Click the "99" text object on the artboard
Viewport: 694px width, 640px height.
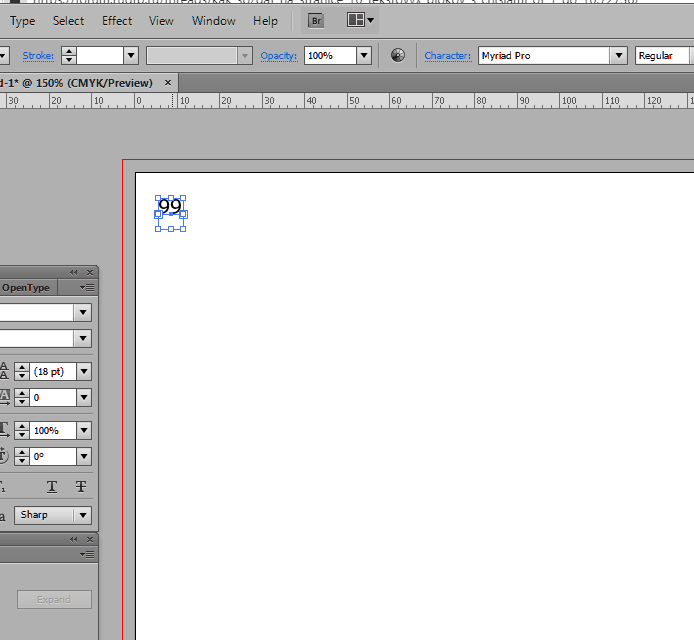[170, 206]
